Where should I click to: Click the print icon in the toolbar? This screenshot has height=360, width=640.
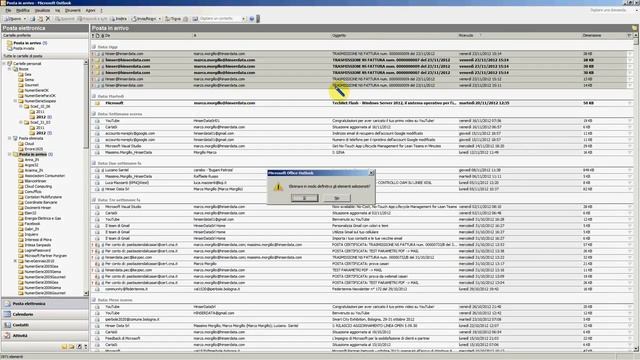pyautogui.click(x=33, y=19)
